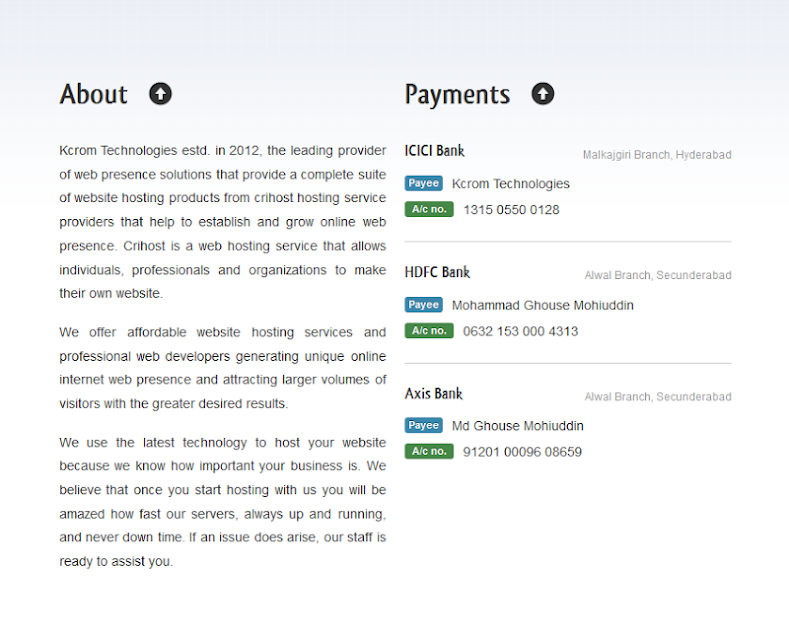Image resolution: width=789 pixels, height=640 pixels.
Task: Click the green A/c no. badge under ICICI Bank
Action: tap(429, 209)
